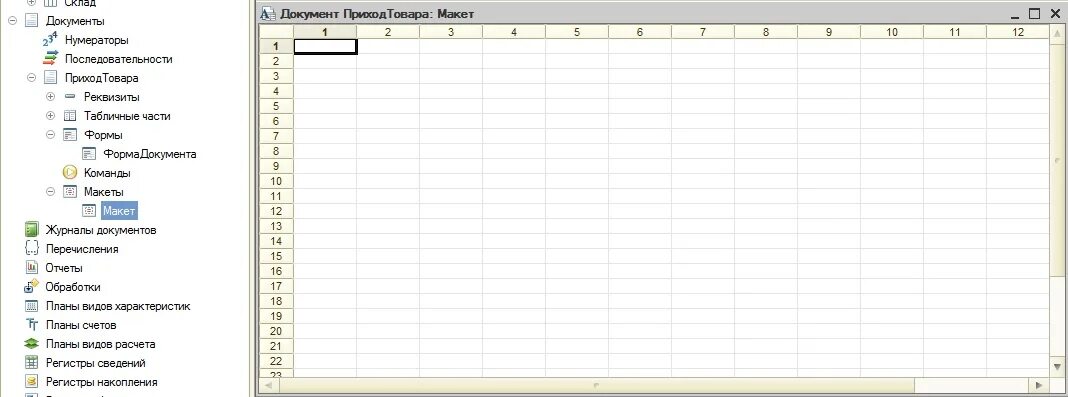Click the Макеты icon

point(69,192)
